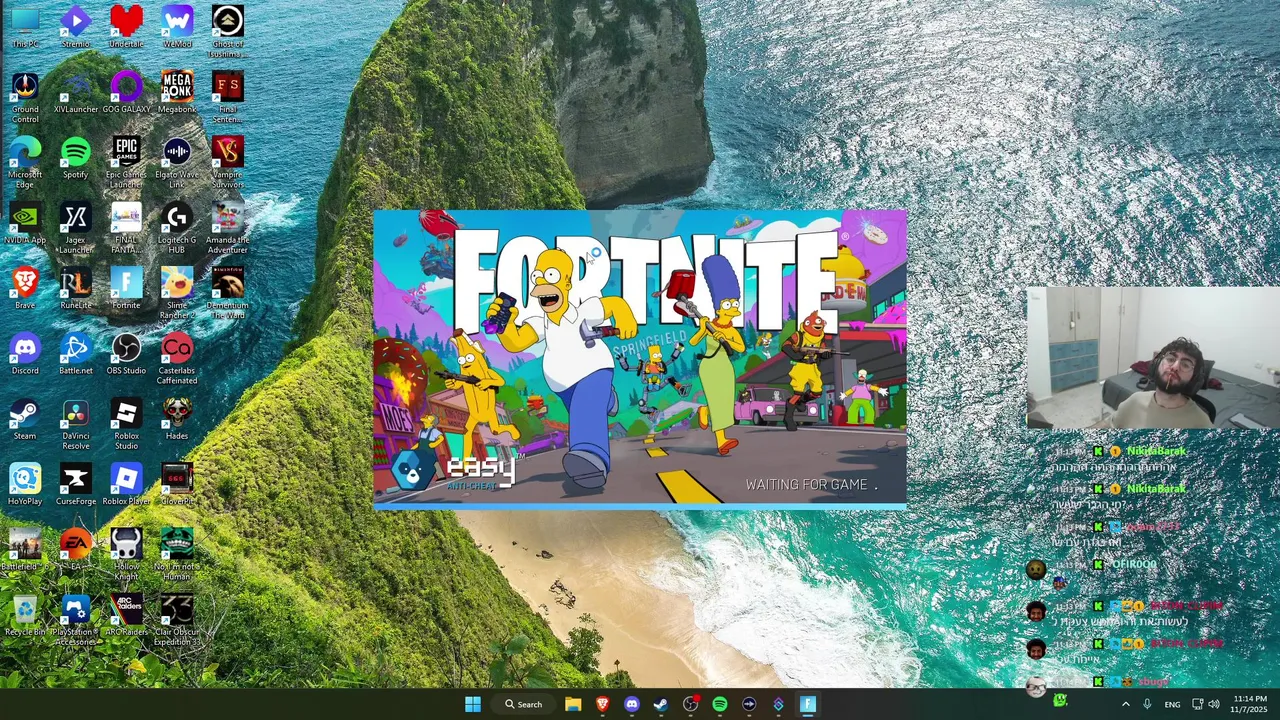
Task: Select the Elgato Wave Link shortcut
Action: 177,163
